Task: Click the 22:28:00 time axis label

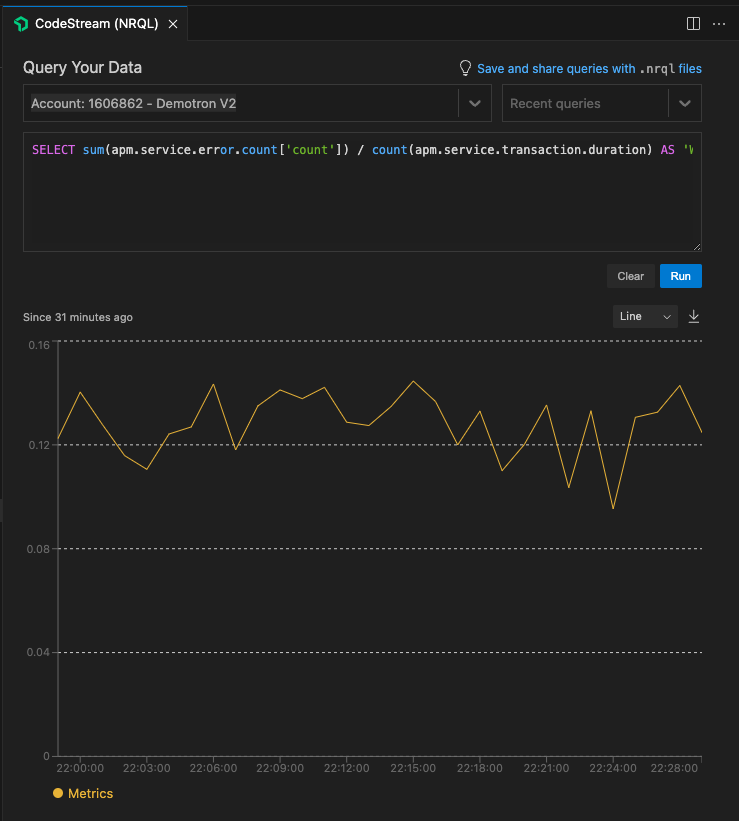Action: [x=674, y=768]
